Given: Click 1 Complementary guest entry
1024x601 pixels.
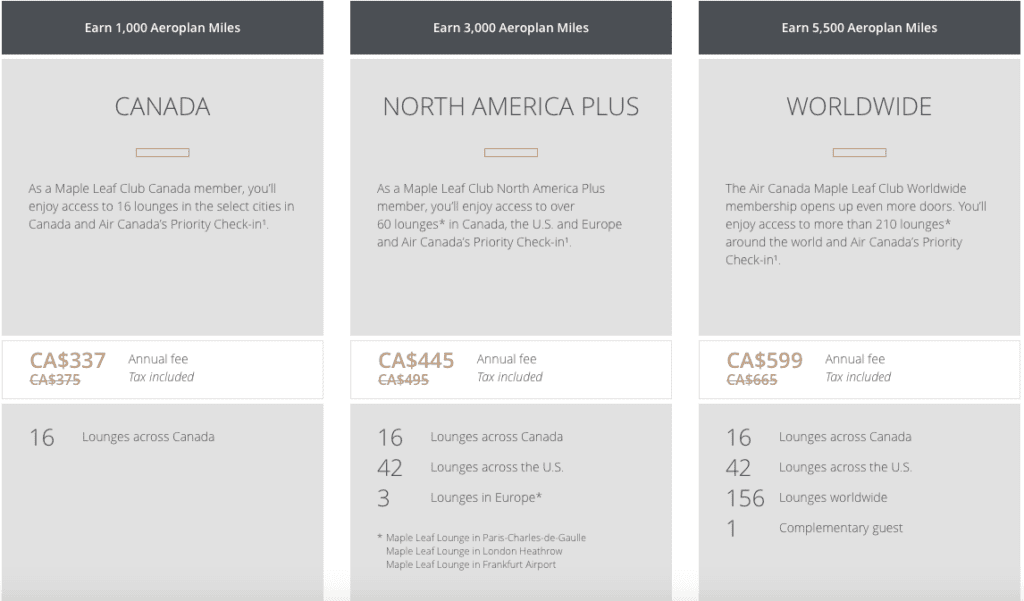Looking at the screenshot, I should (815, 528).
